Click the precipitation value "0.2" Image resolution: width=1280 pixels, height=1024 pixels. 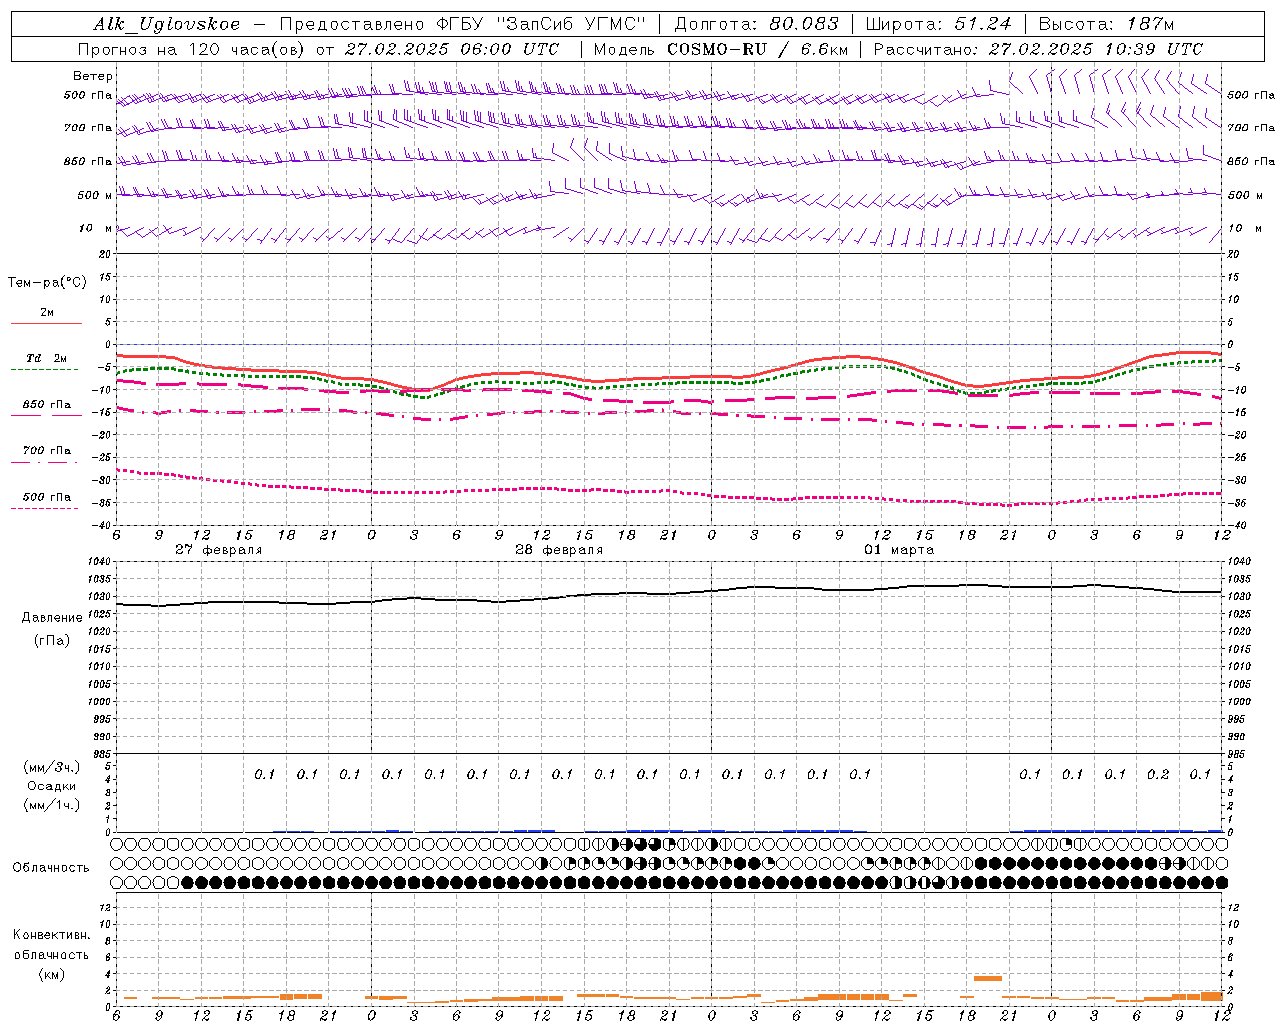1158,774
